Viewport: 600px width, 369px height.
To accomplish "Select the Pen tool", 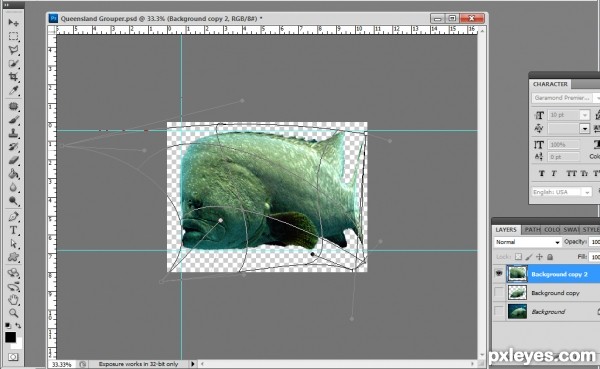I will click(x=13, y=217).
